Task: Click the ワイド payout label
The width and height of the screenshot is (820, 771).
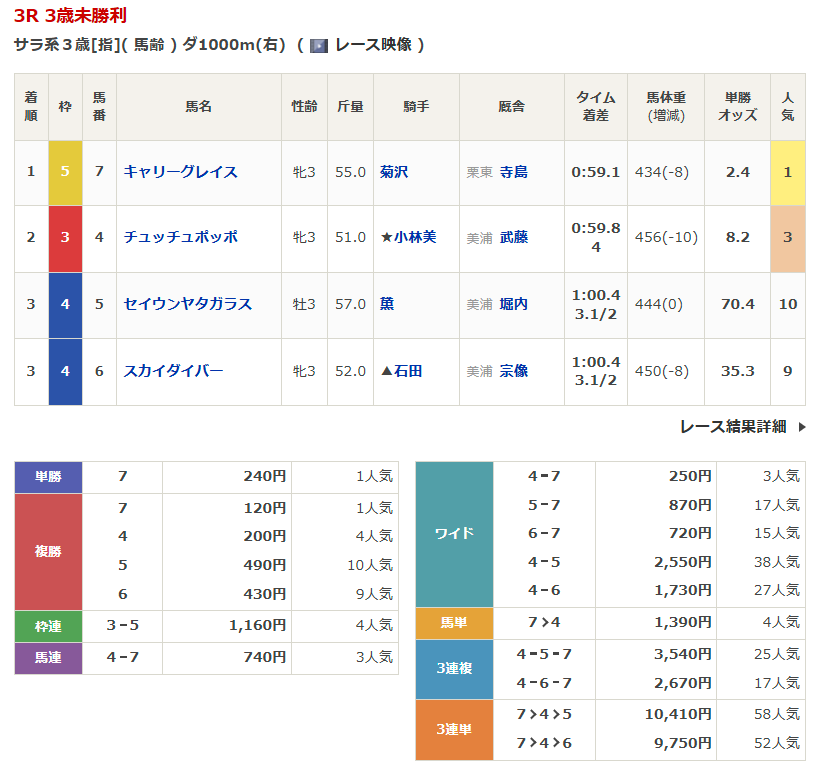Action: [x=454, y=533]
